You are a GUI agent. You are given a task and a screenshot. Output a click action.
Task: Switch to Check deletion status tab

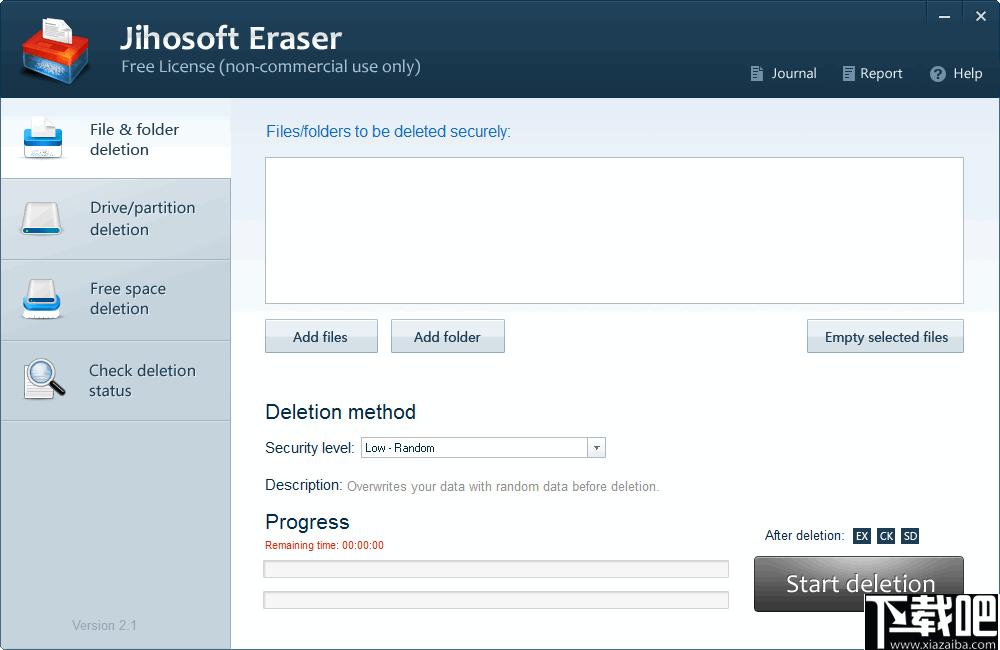click(x=116, y=380)
